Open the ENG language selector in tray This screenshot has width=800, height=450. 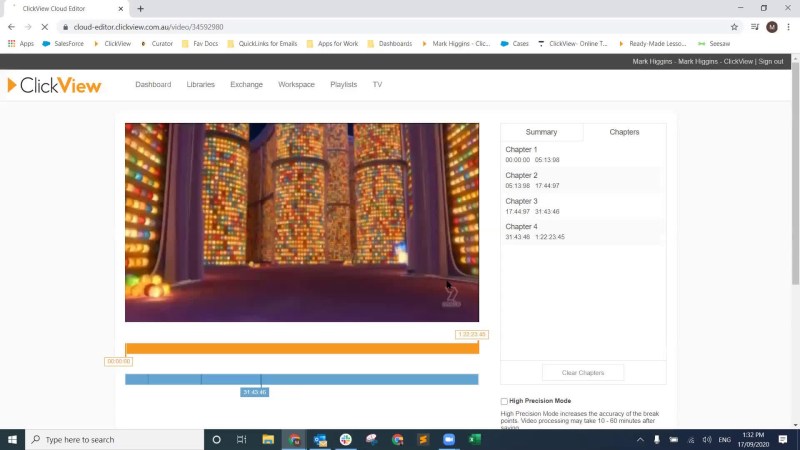(x=724, y=439)
